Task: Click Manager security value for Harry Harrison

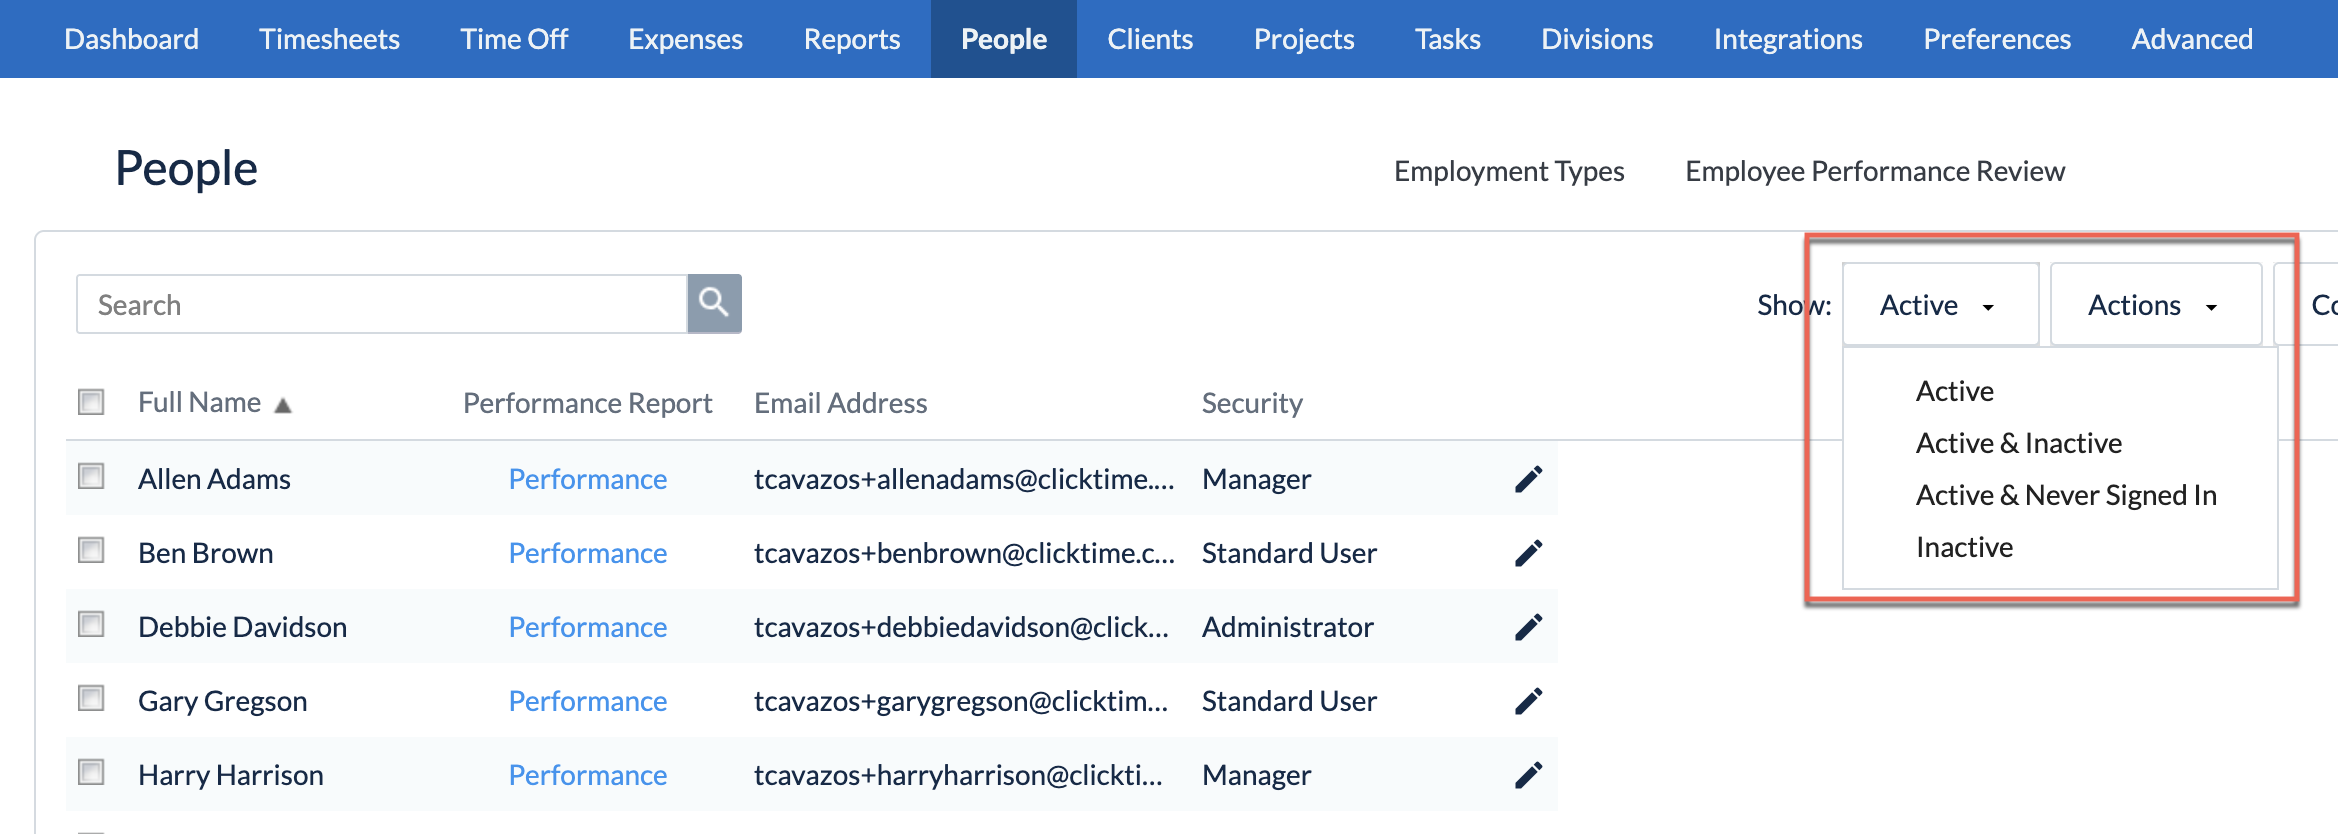Action: [1256, 775]
